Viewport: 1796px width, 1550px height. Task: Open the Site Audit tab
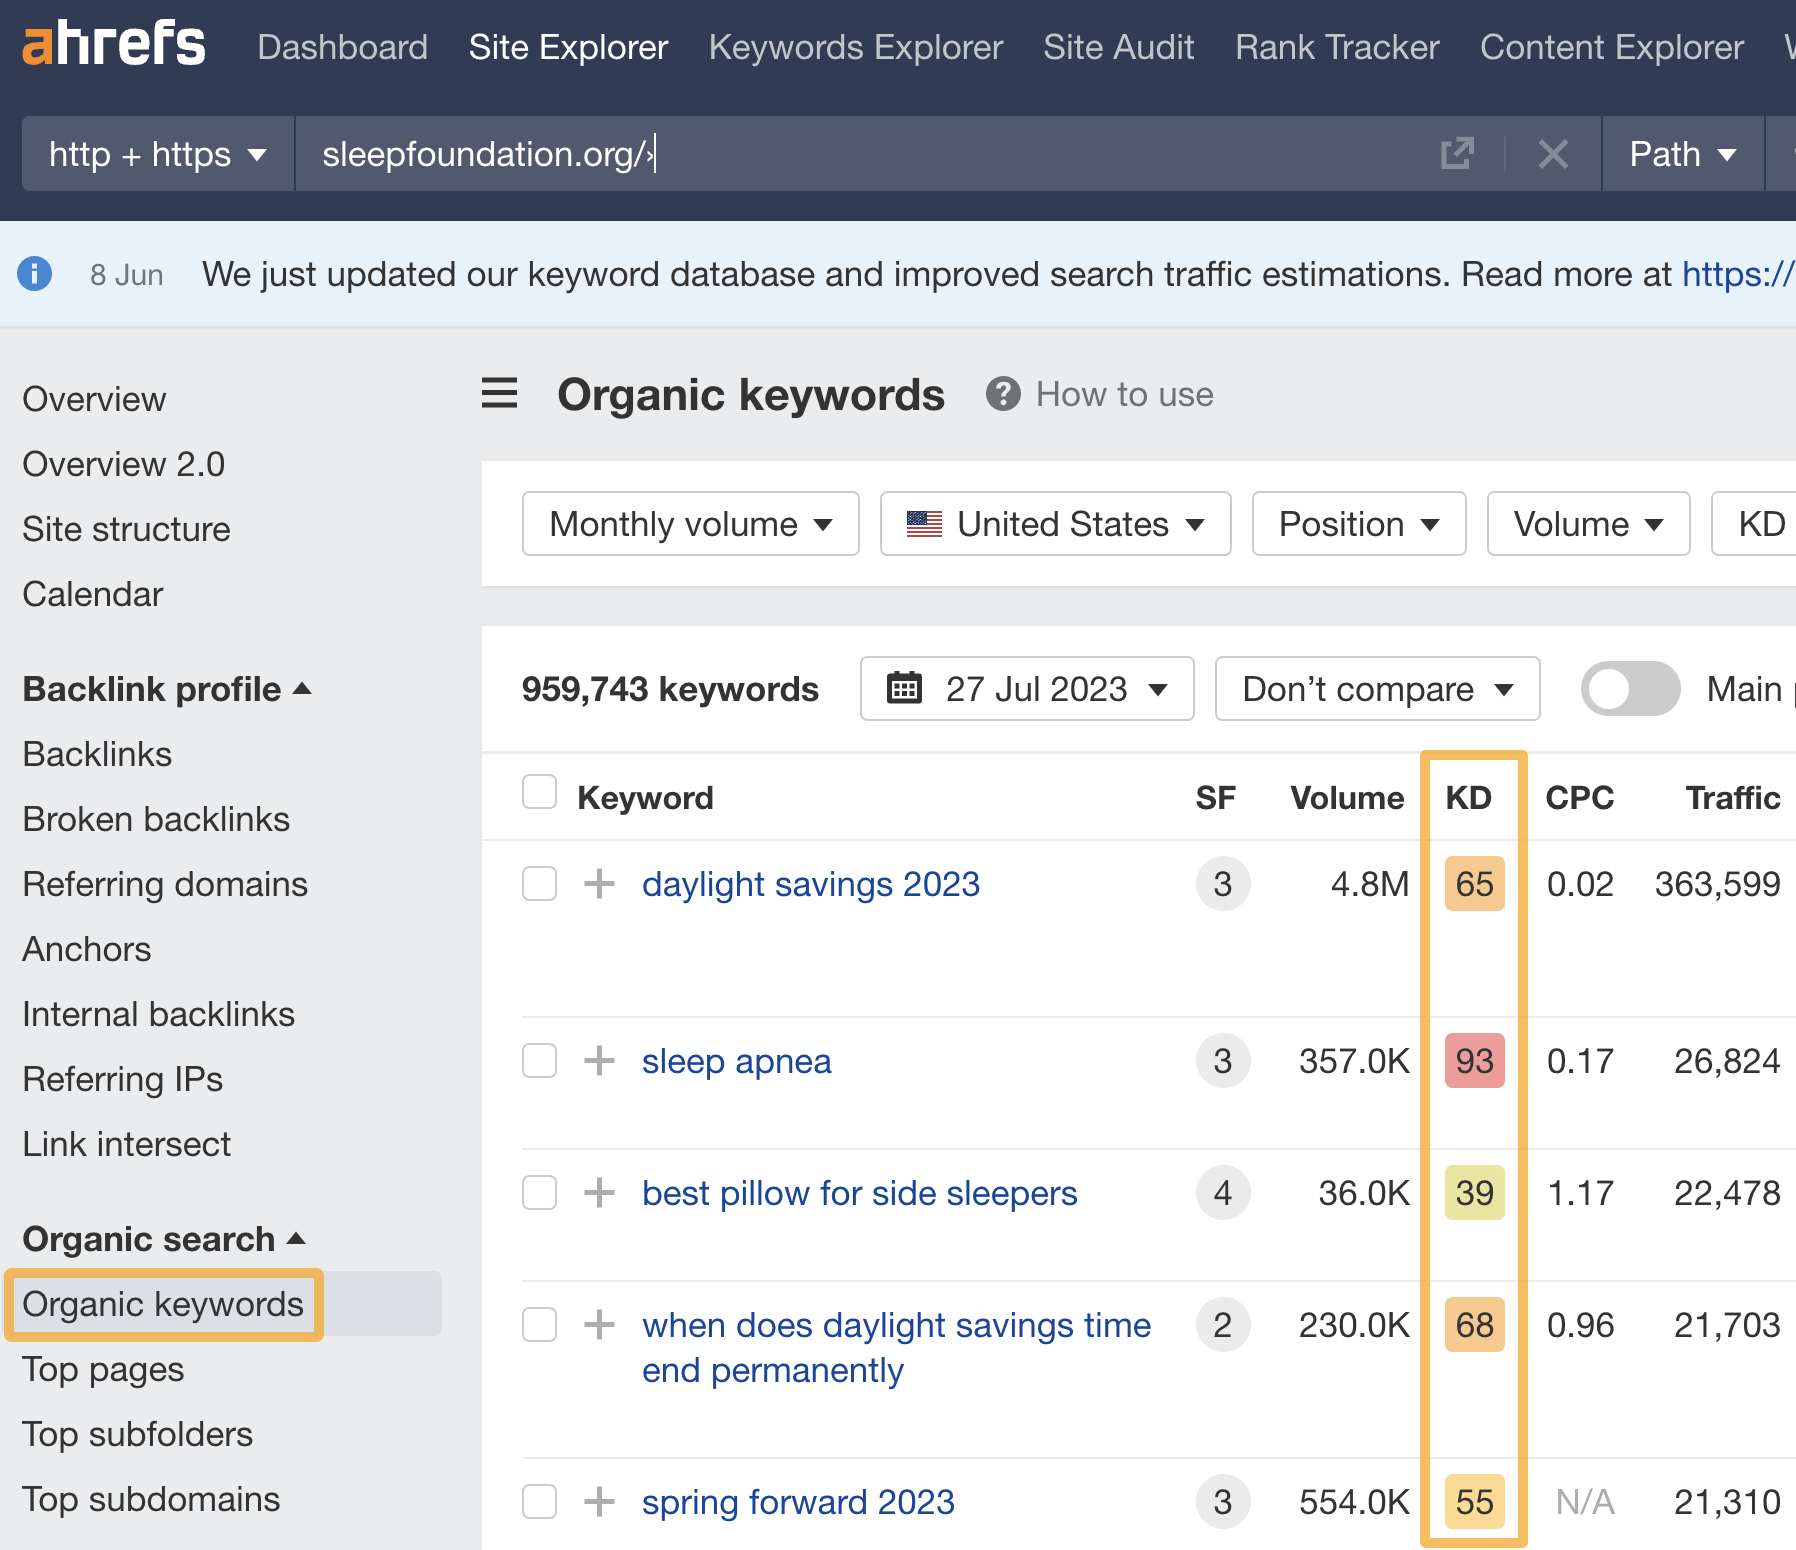tap(1118, 47)
